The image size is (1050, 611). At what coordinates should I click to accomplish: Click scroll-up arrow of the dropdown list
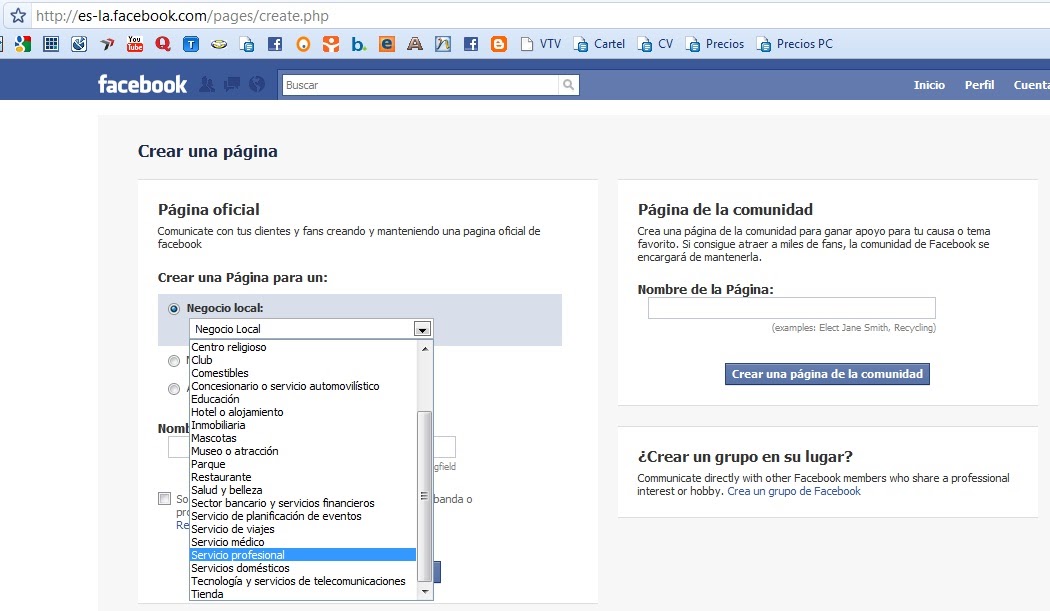(425, 349)
